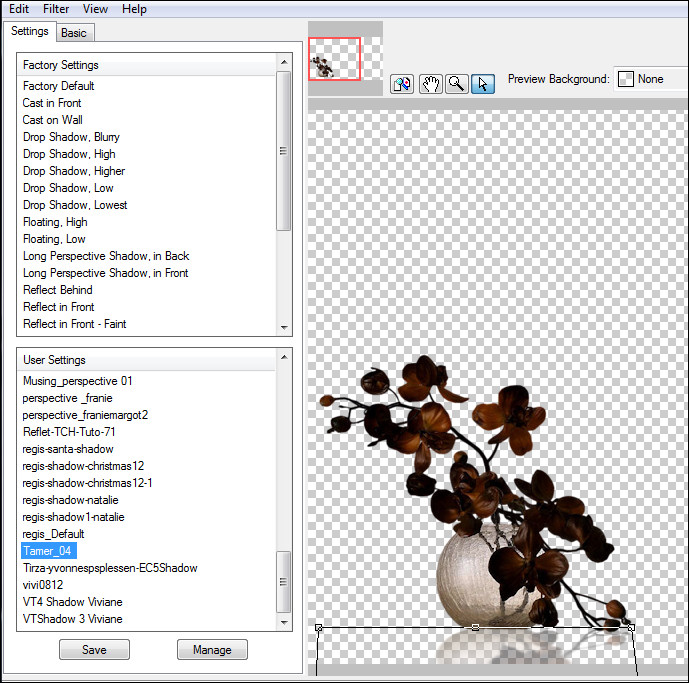Select VTShadow 3 Viviane setting
689x683 pixels.
coord(73,619)
